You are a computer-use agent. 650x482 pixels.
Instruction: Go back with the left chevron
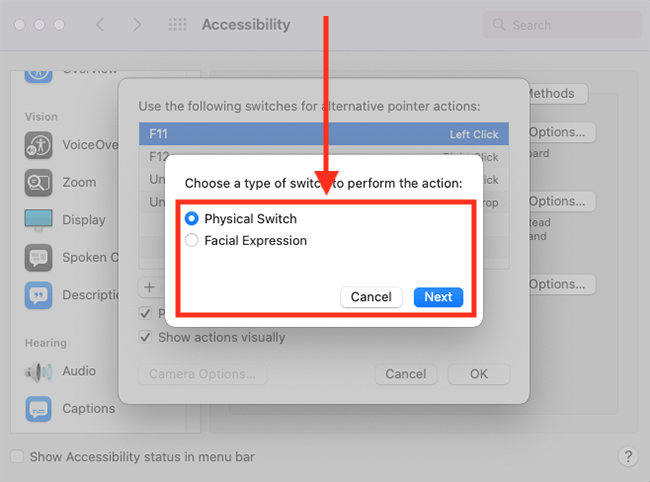[x=100, y=25]
